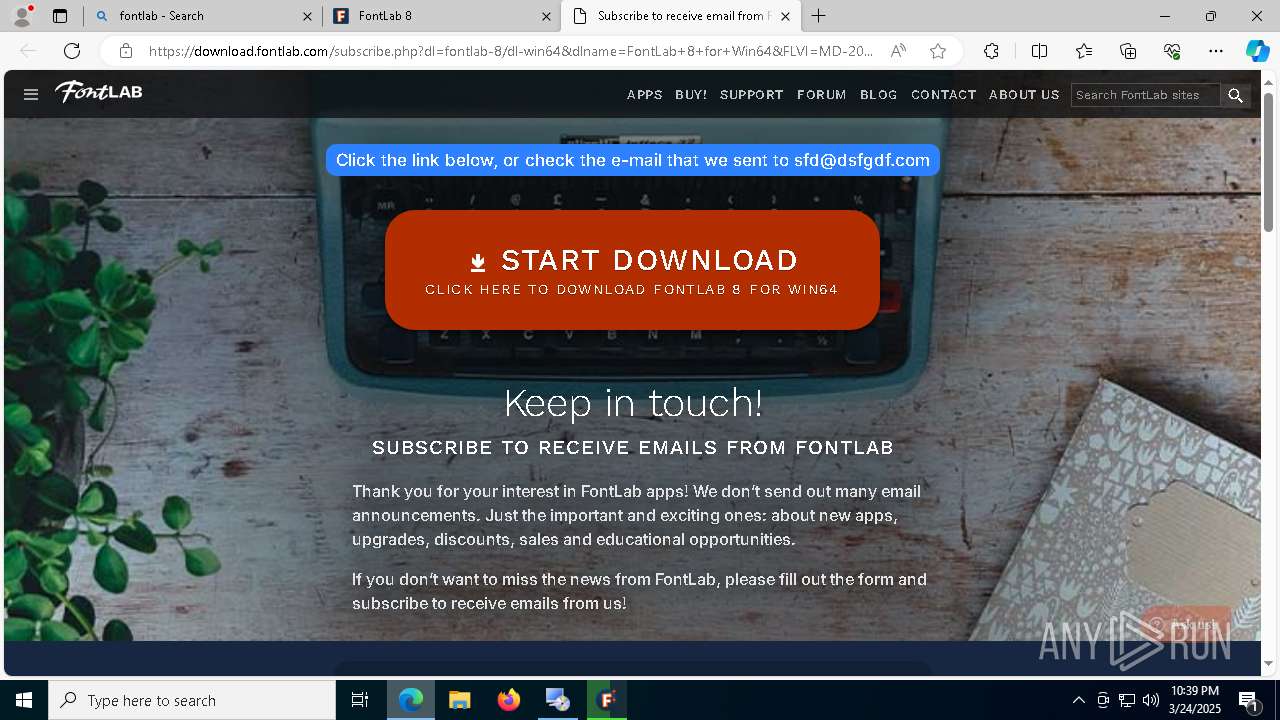Image resolution: width=1280 pixels, height=720 pixels.
Task: Open Tab actions menu
Action: tap(60, 16)
